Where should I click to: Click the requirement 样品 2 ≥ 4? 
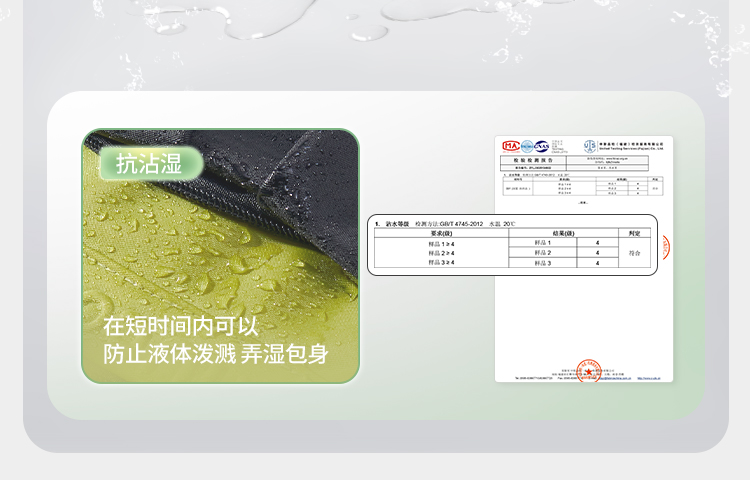(441, 253)
